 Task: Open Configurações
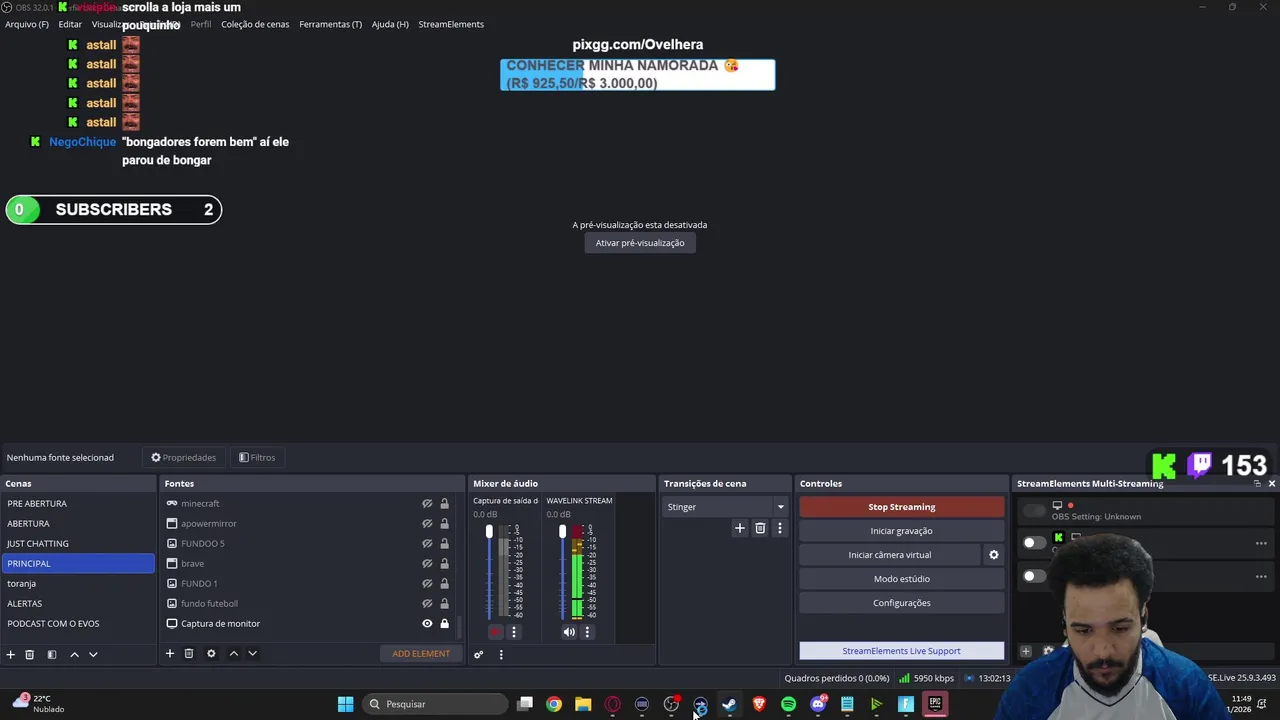coord(902,603)
